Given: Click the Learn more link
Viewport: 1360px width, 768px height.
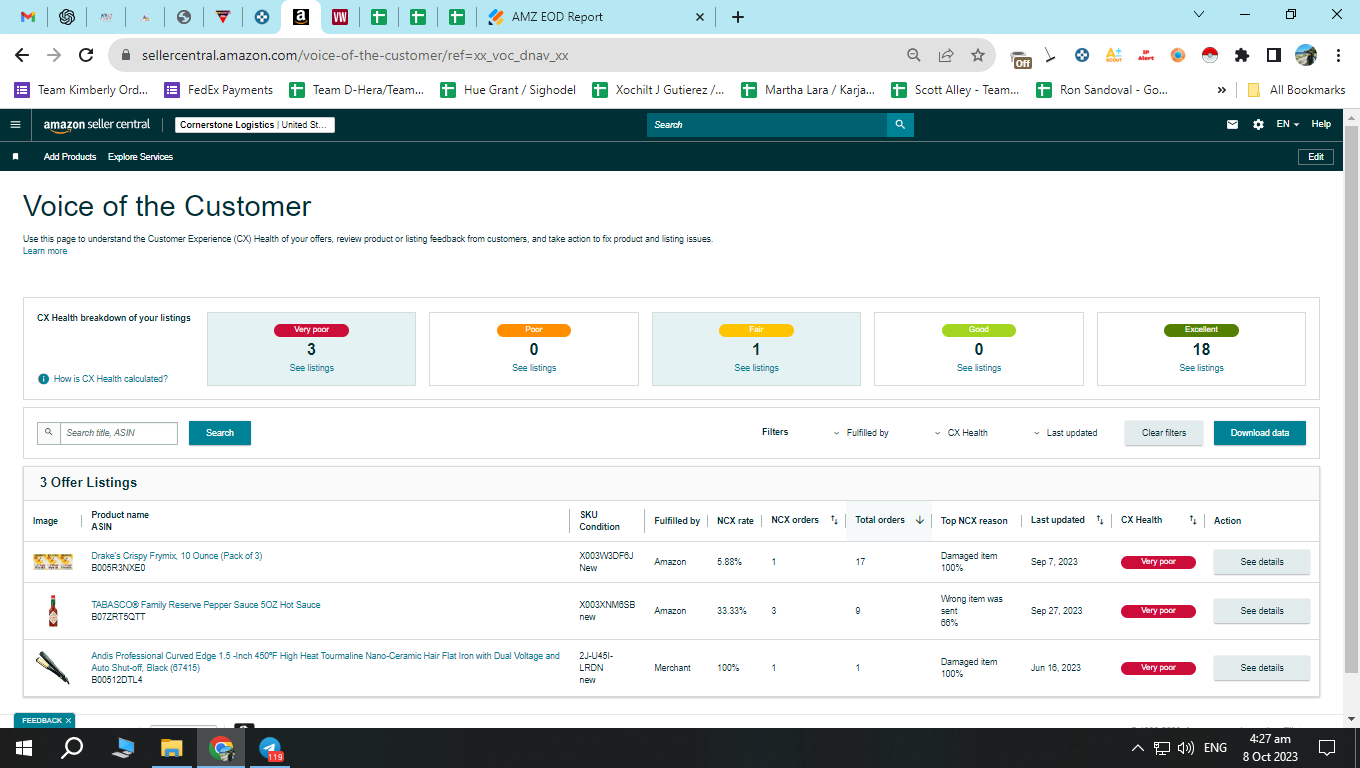Looking at the screenshot, I should click(45, 251).
